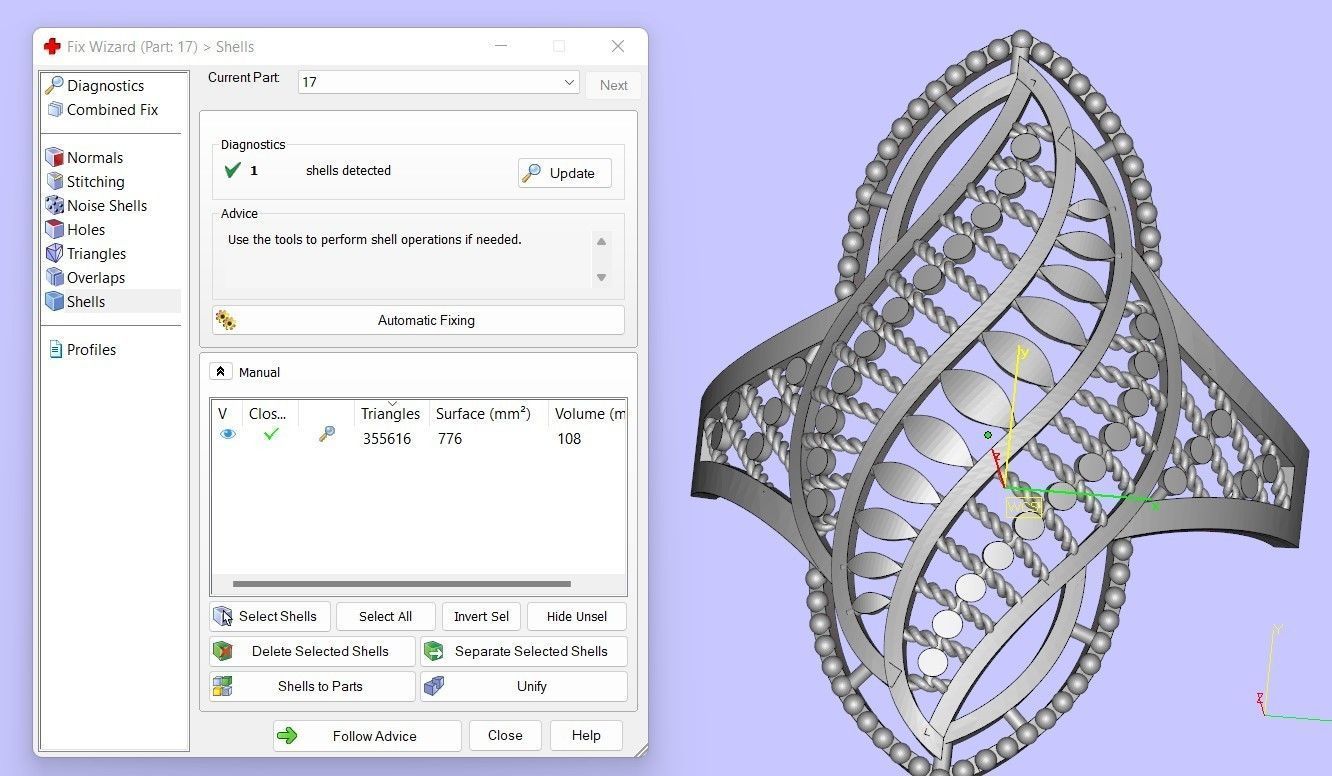Screen dimensions: 1332x776
Task: Select the Combined Fix page
Action: click(x=112, y=110)
